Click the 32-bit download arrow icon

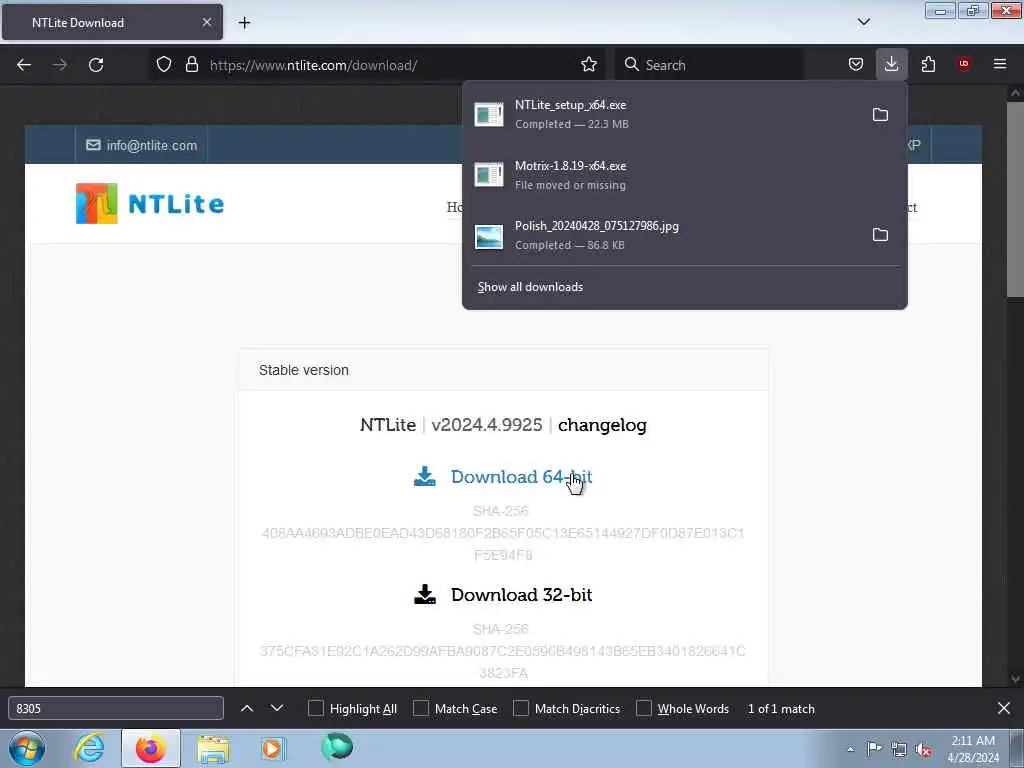[424, 594]
